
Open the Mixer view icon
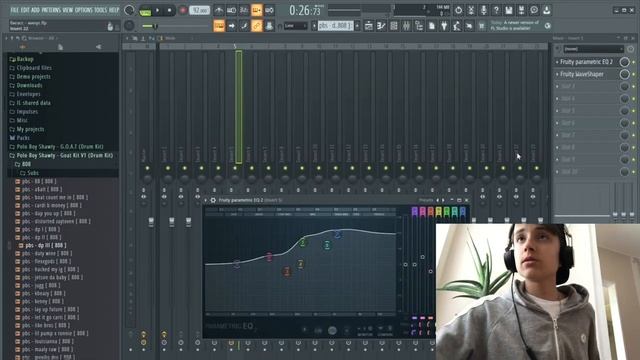coord(407,26)
